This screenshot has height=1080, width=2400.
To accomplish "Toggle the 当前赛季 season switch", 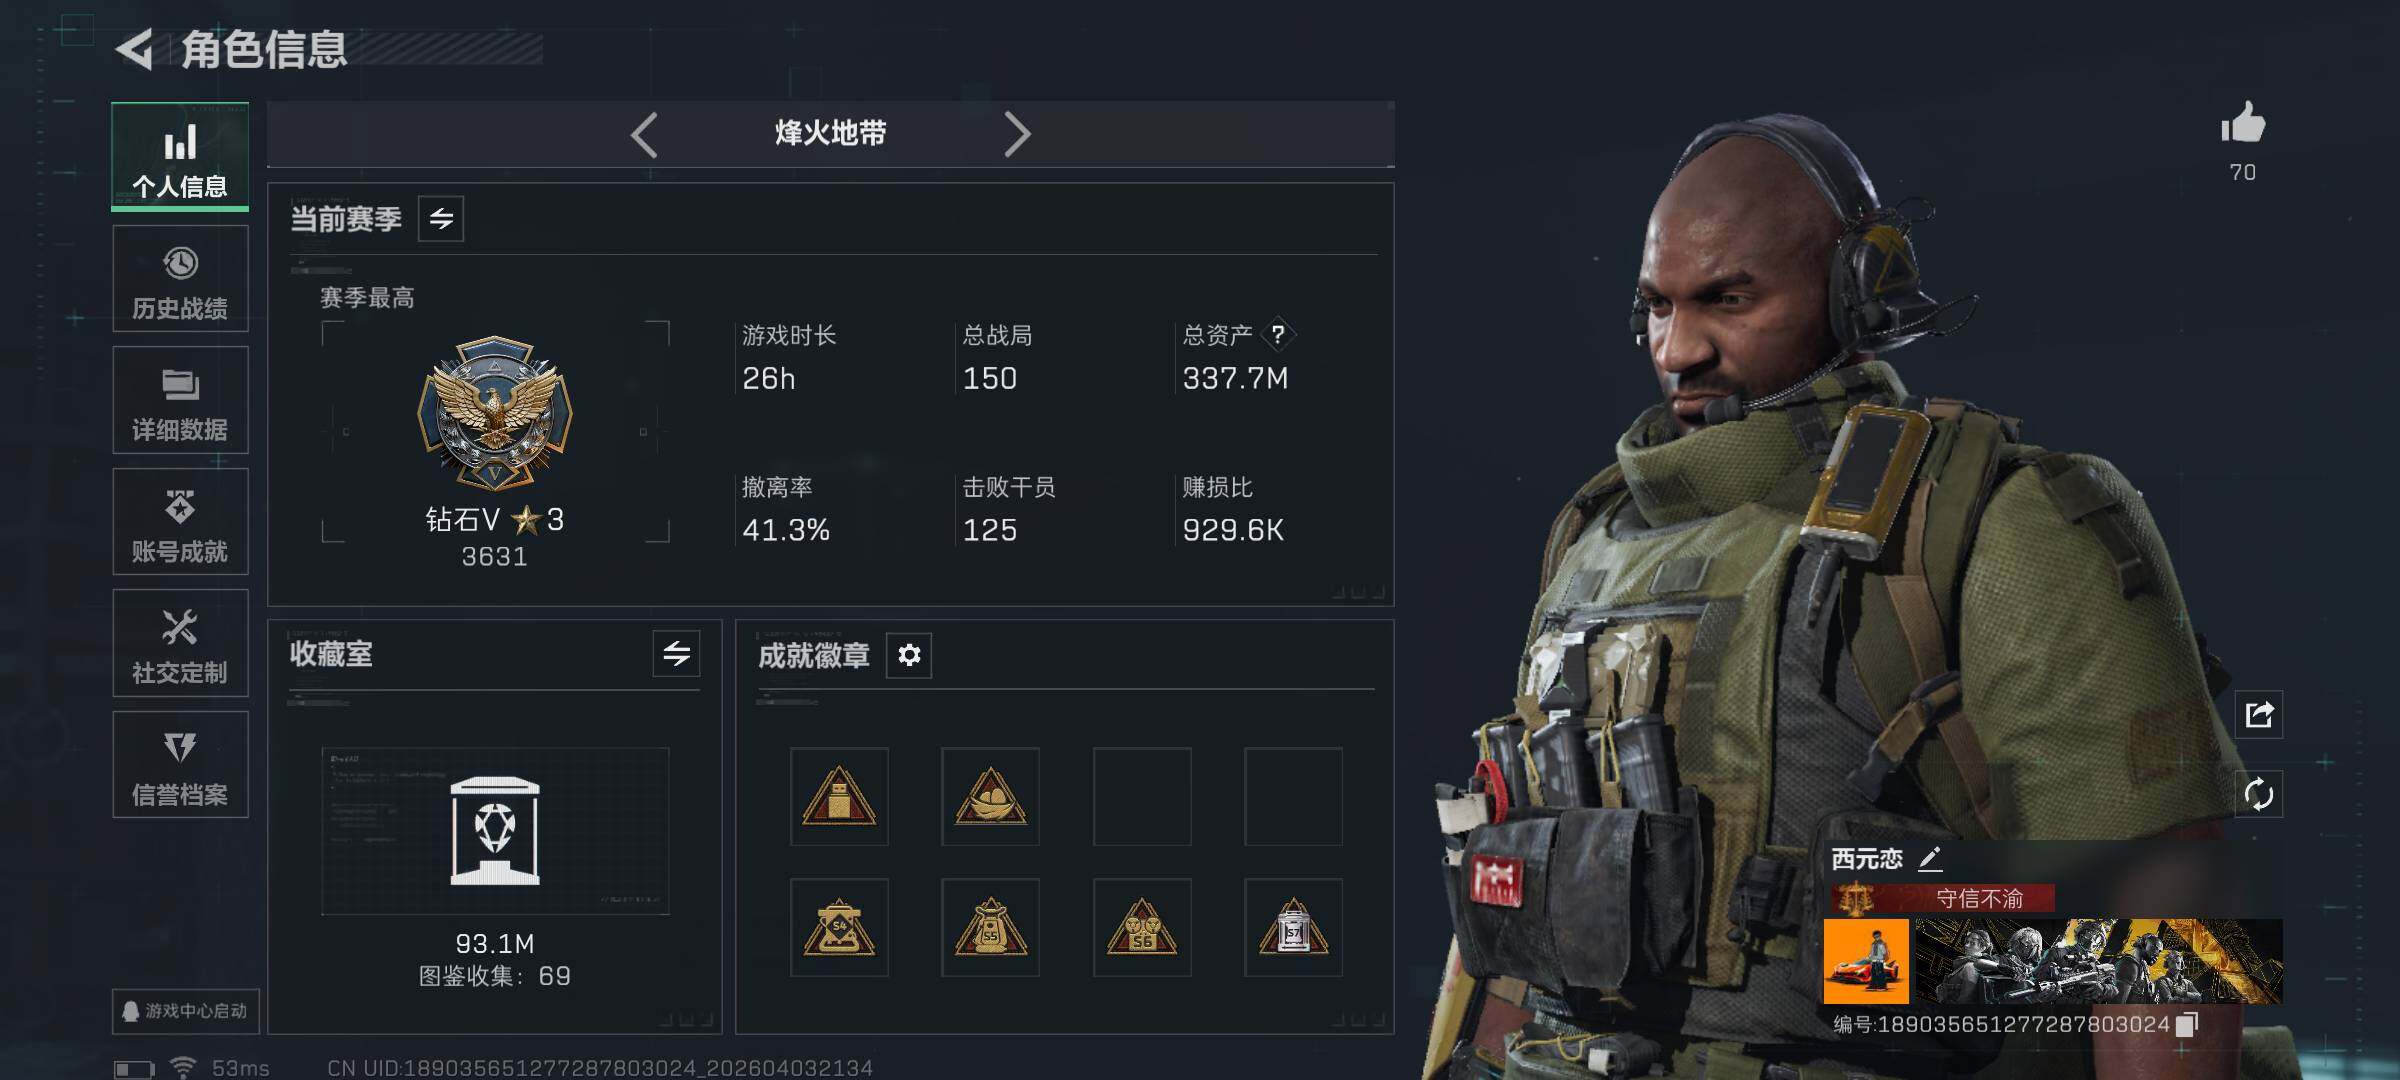I will (x=441, y=219).
